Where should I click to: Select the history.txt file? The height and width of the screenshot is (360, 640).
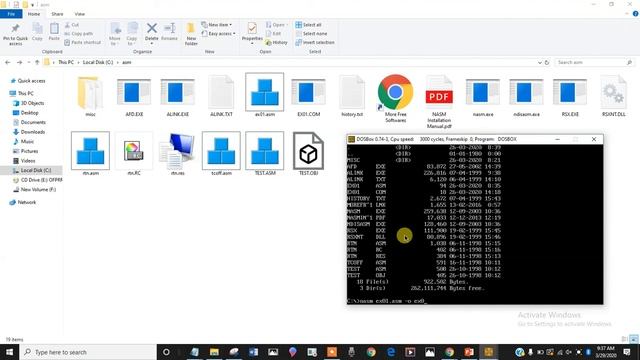click(x=352, y=96)
